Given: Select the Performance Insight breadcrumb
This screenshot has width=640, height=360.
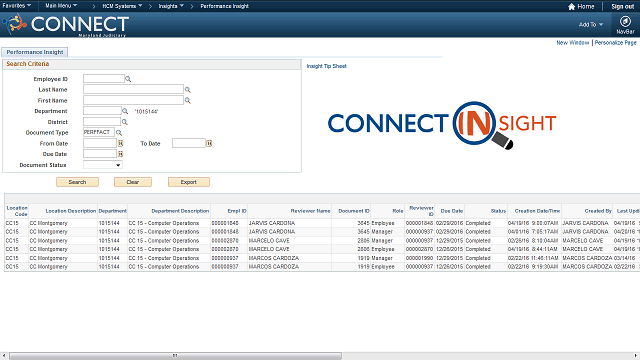Looking at the screenshot, I should [224, 6].
